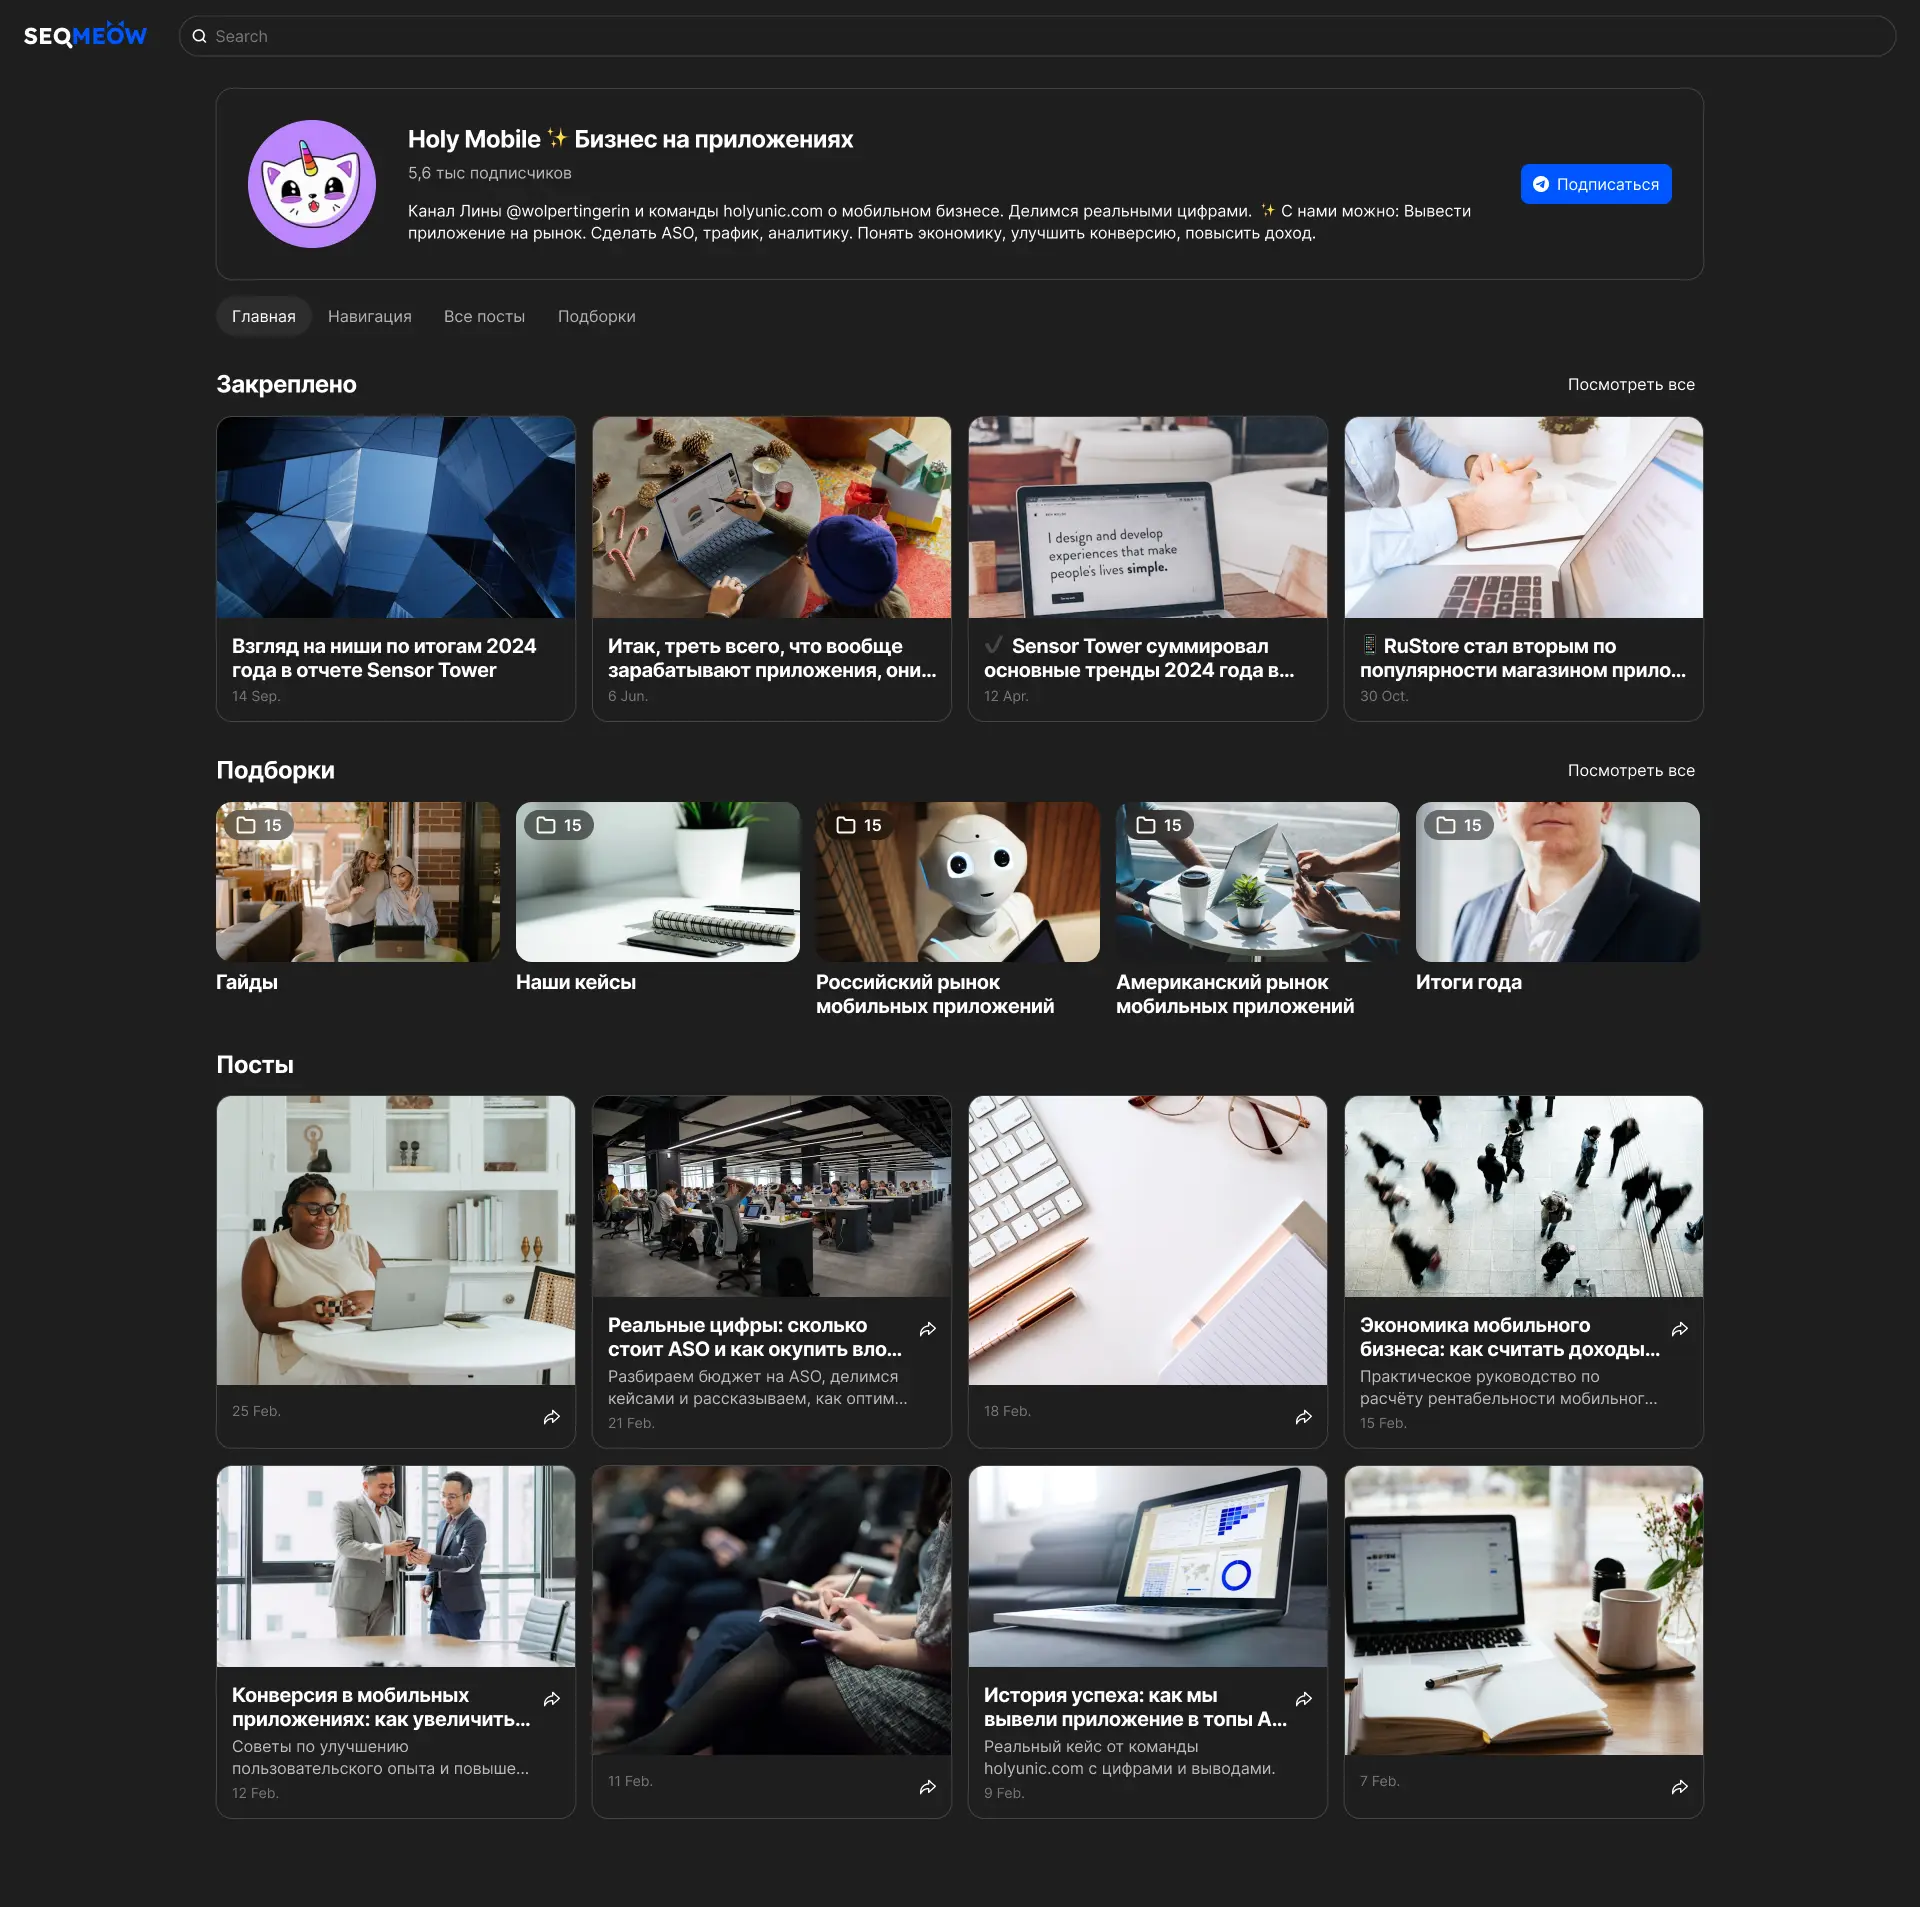Open the Все посты tab

click(x=484, y=316)
